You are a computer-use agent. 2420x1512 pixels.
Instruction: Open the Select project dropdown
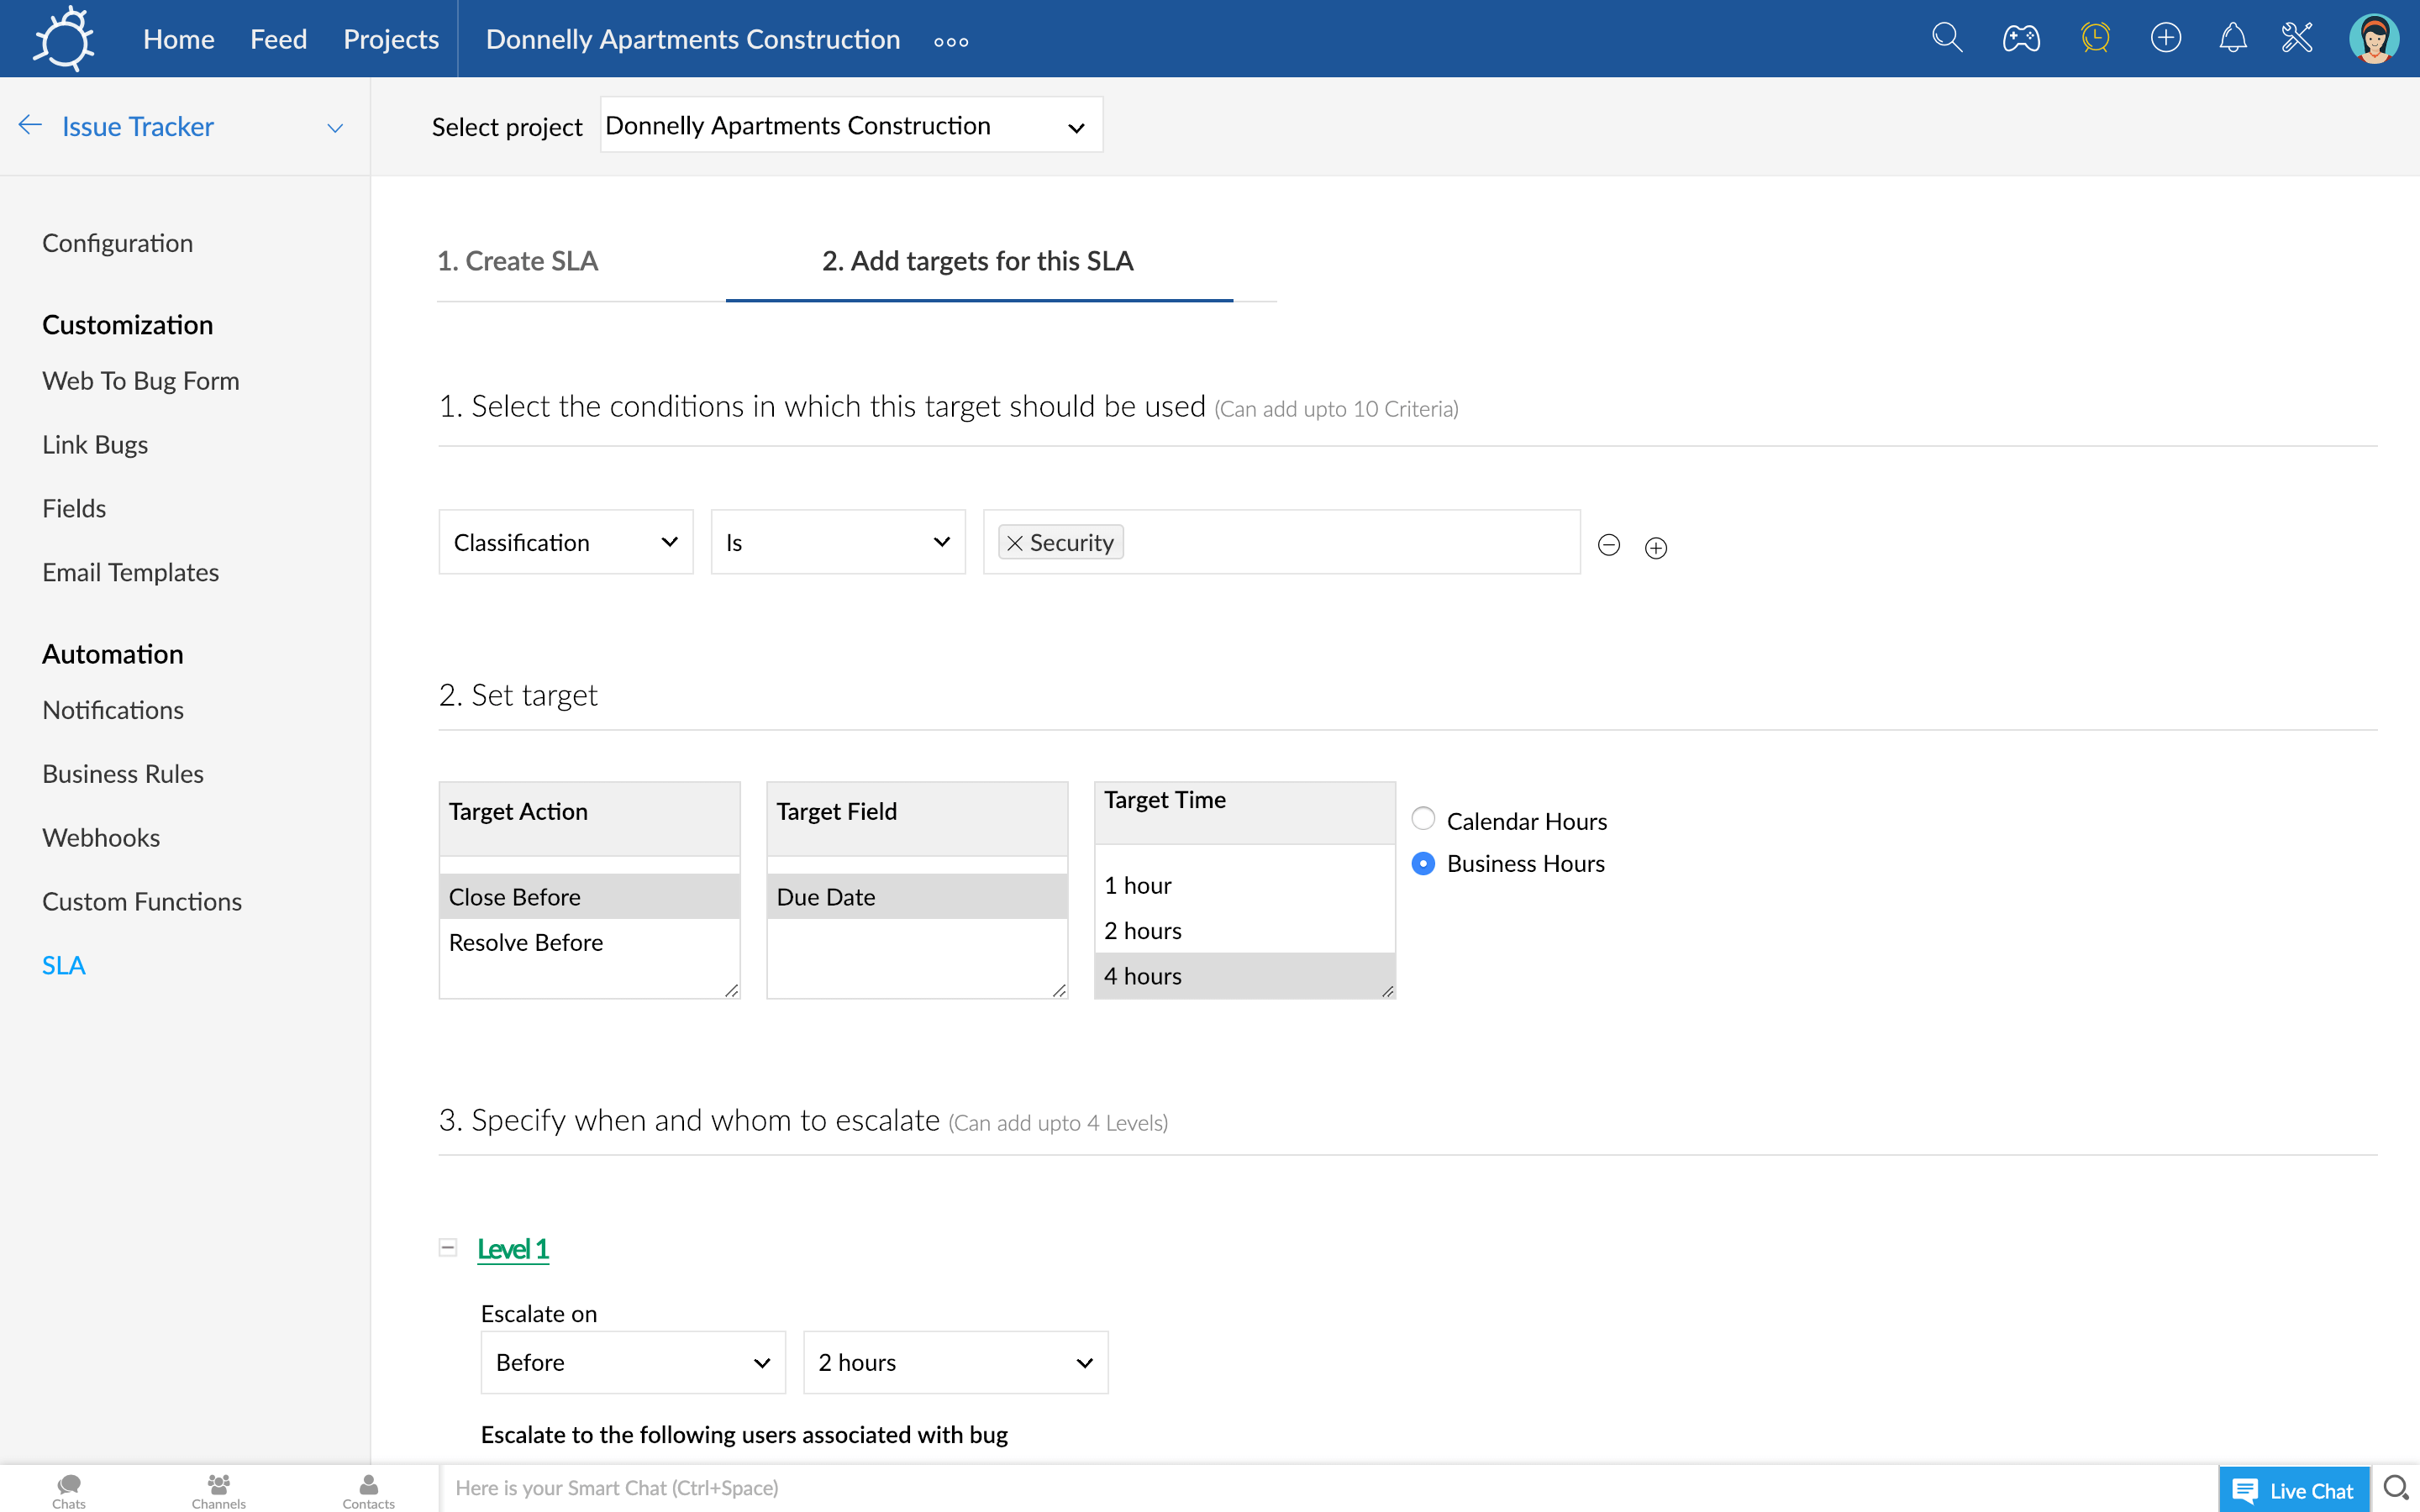coord(850,125)
